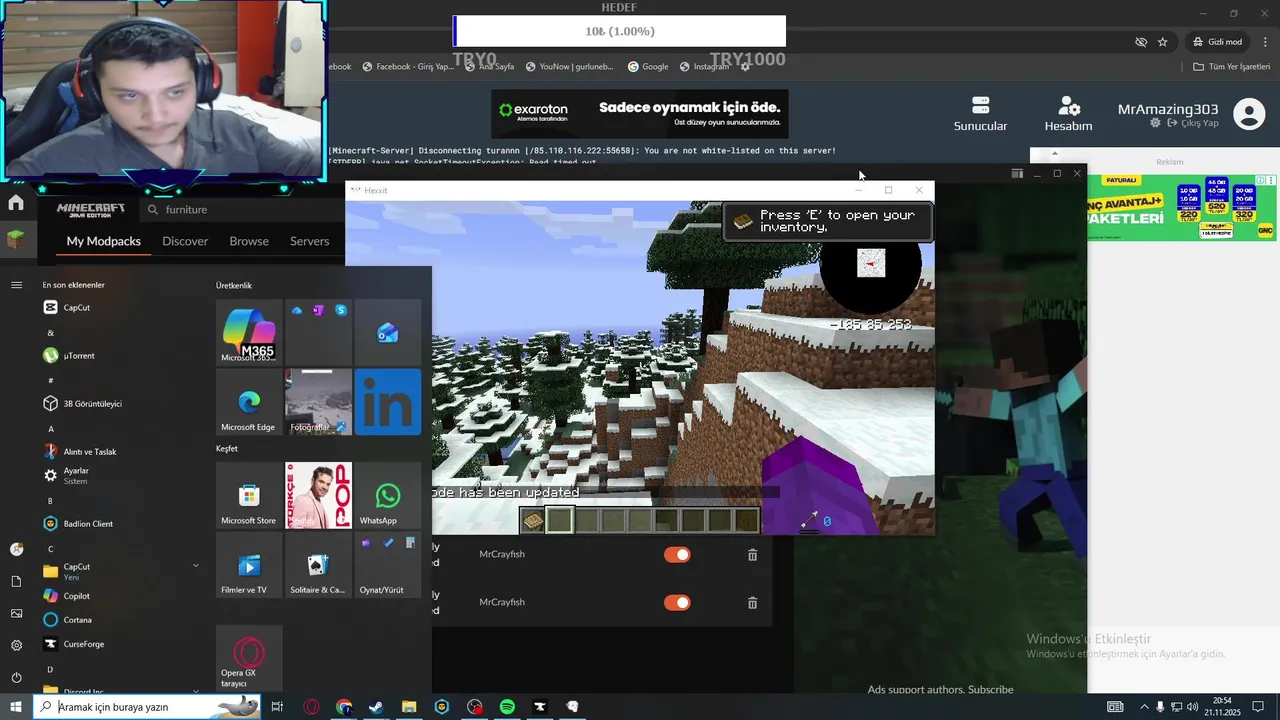Screen dimensions: 1280x720
Task: Open Instagram bookmark
Action: point(705,66)
